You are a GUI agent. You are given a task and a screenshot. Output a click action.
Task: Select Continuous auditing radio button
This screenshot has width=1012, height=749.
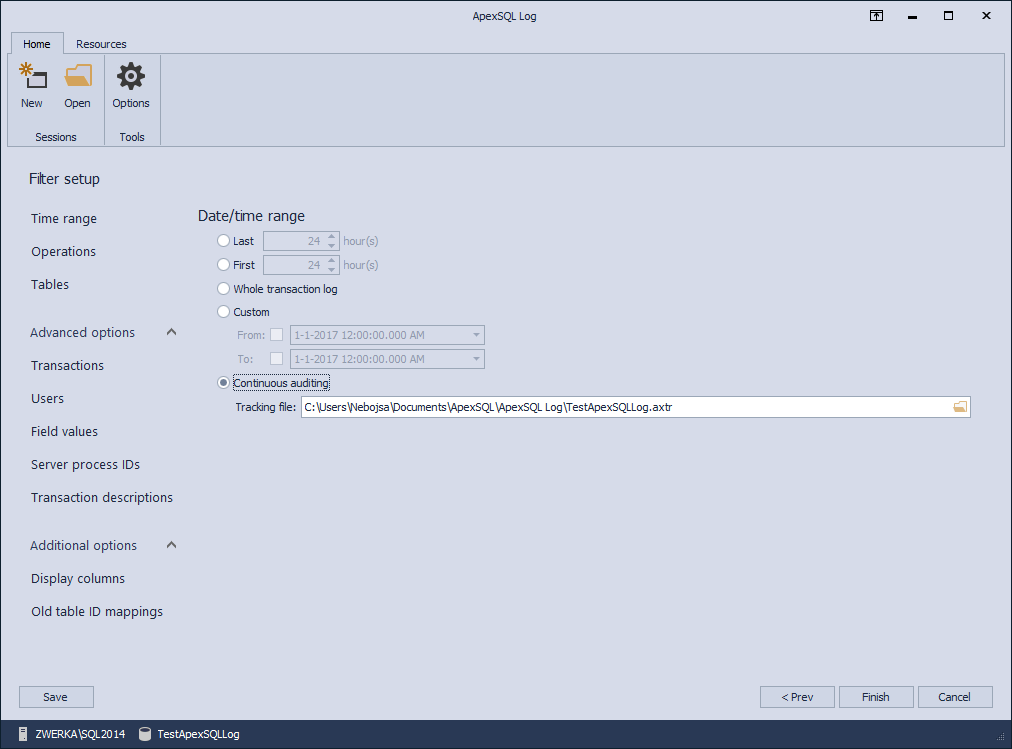223,383
